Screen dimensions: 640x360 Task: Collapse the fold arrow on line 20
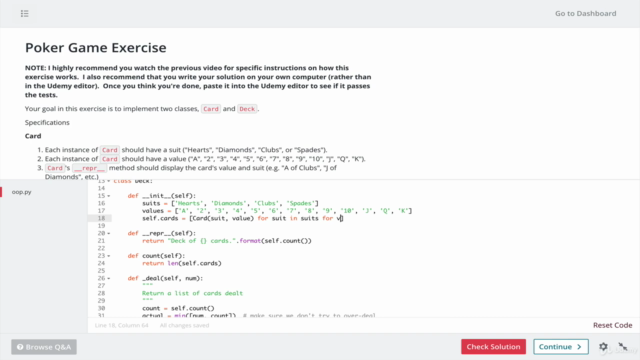point(109,233)
